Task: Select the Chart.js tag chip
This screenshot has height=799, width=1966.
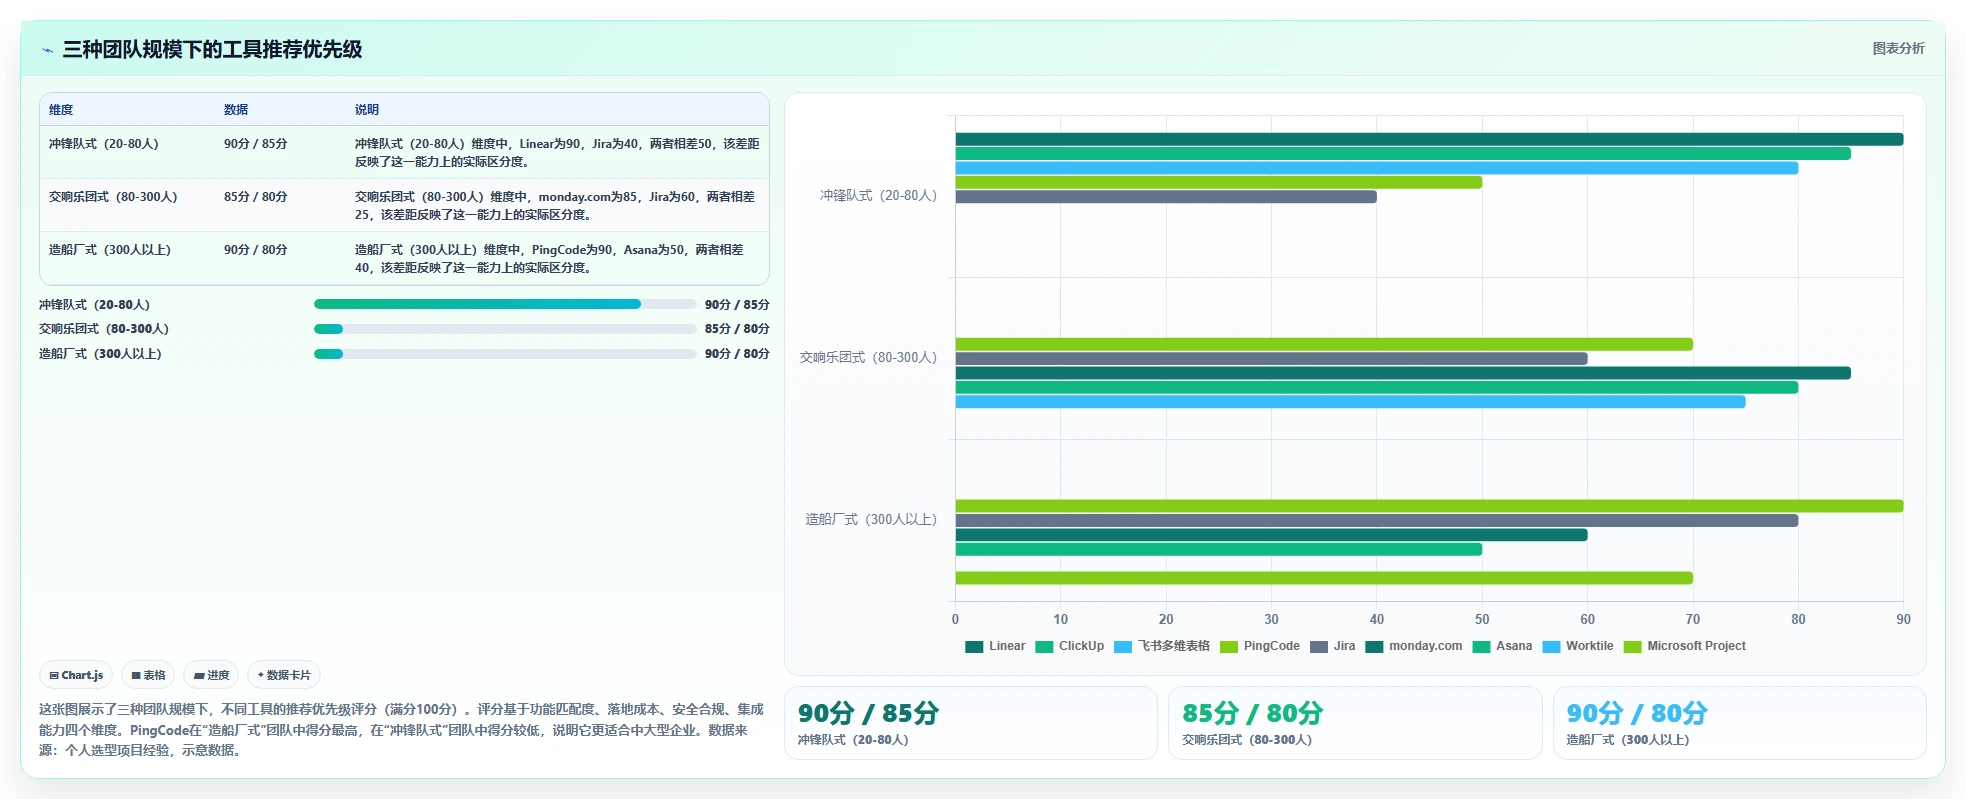Action: [x=76, y=675]
